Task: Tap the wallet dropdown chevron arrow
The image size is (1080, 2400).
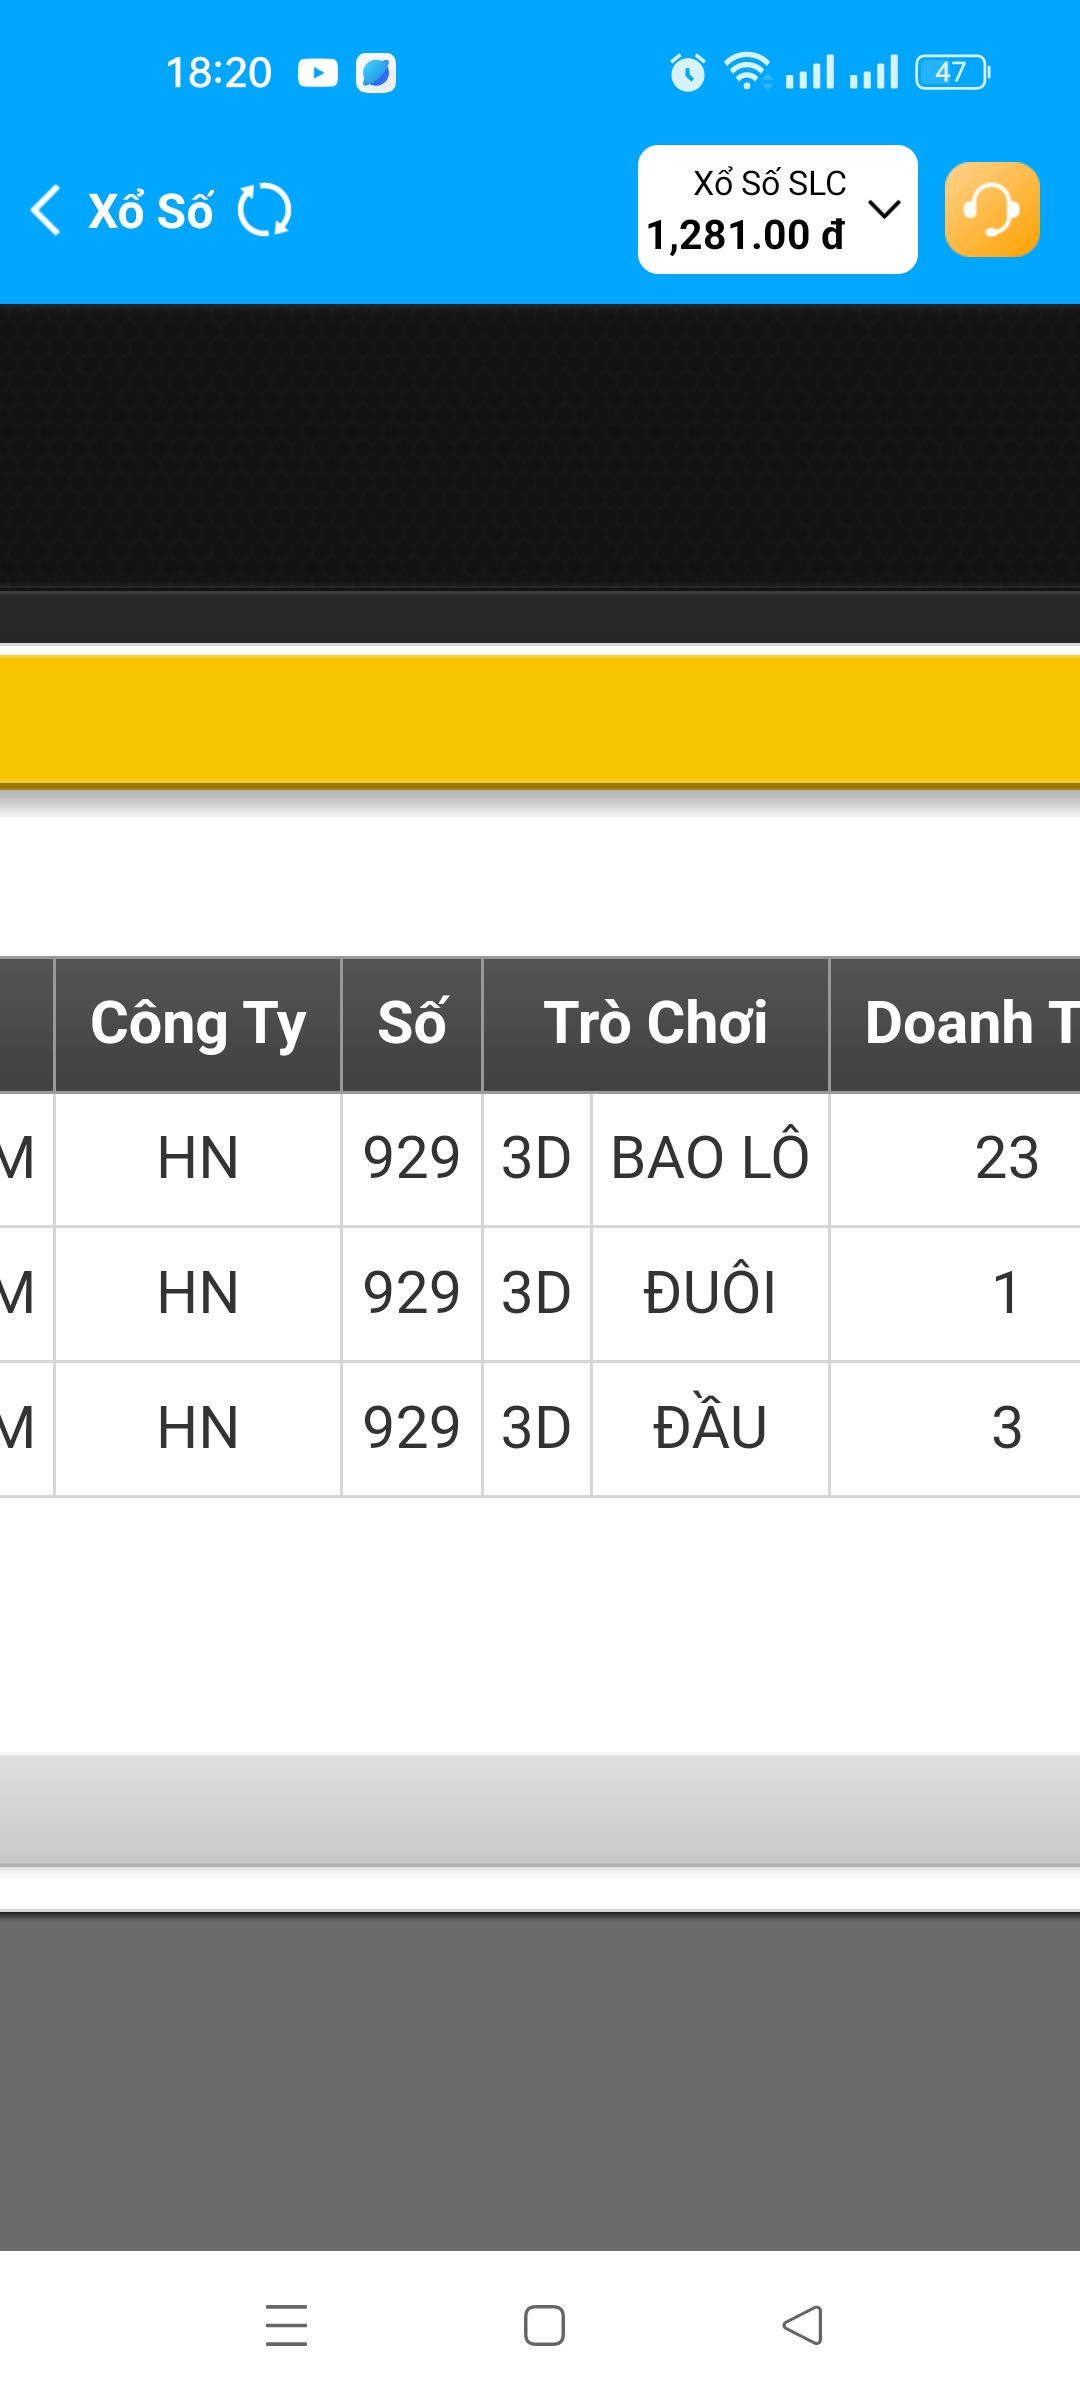Action: pyautogui.click(x=884, y=209)
